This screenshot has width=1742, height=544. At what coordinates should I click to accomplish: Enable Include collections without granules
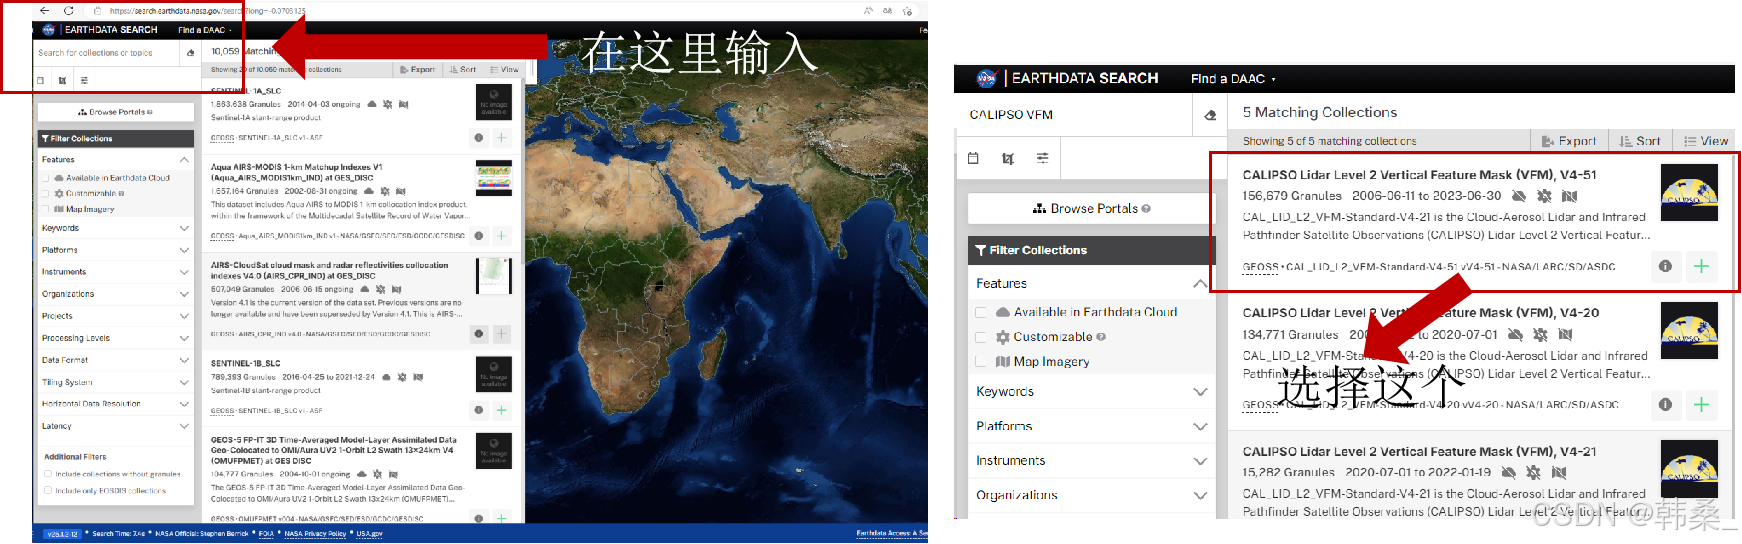point(48,474)
